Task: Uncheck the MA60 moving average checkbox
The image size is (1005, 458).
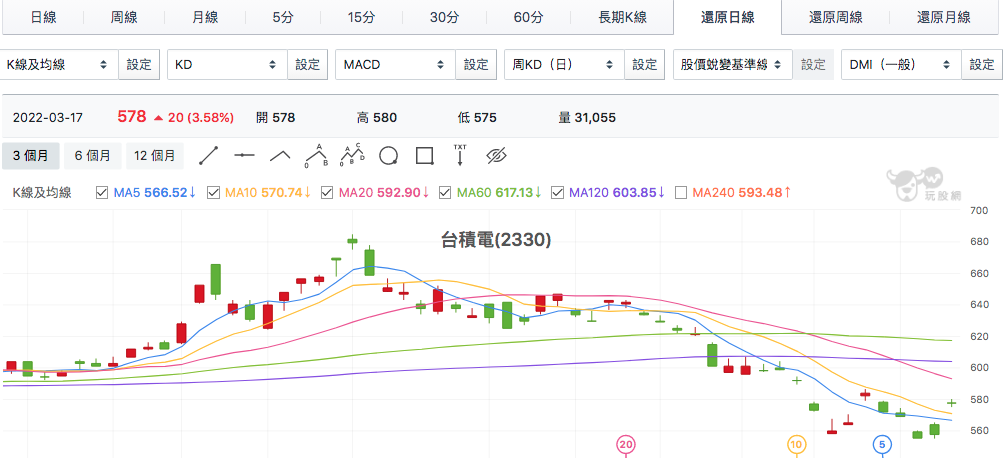Action: 444,192
